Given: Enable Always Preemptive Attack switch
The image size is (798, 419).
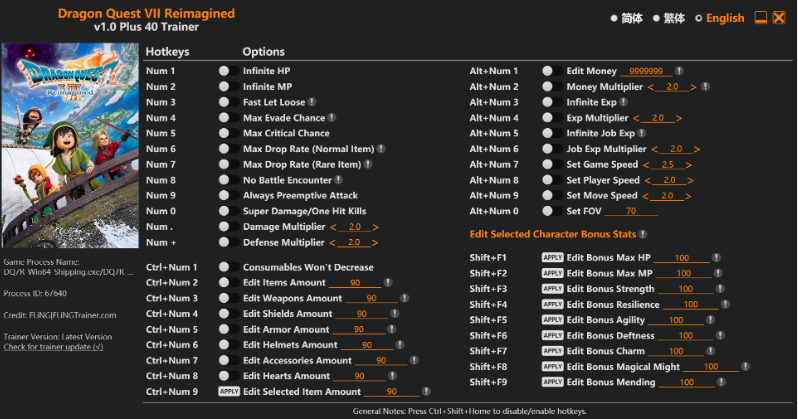Looking at the screenshot, I should pos(229,195).
